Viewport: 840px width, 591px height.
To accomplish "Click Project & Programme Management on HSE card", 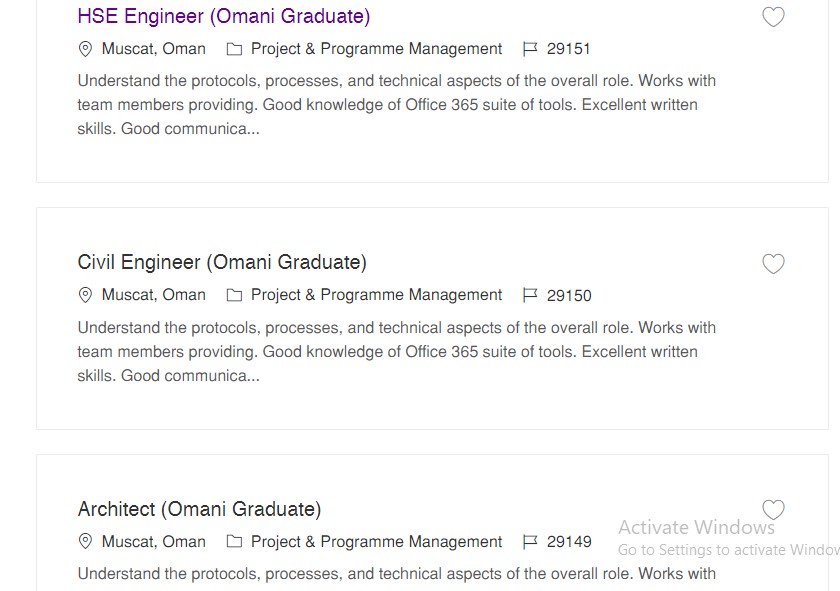I will point(377,49).
